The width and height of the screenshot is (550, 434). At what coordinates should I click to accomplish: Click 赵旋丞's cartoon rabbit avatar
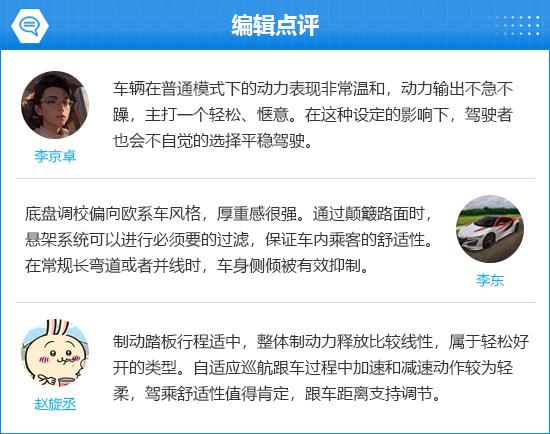pos(55,353)
